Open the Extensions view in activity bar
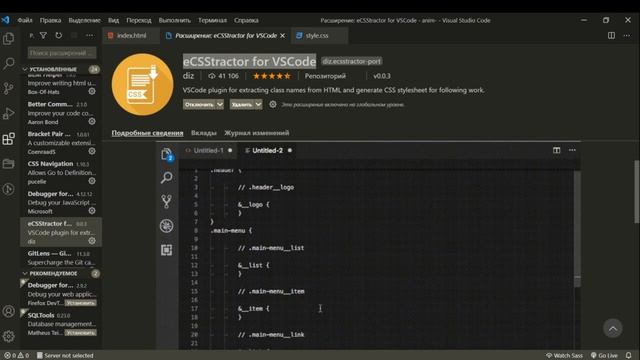 [x=9, y=139]
